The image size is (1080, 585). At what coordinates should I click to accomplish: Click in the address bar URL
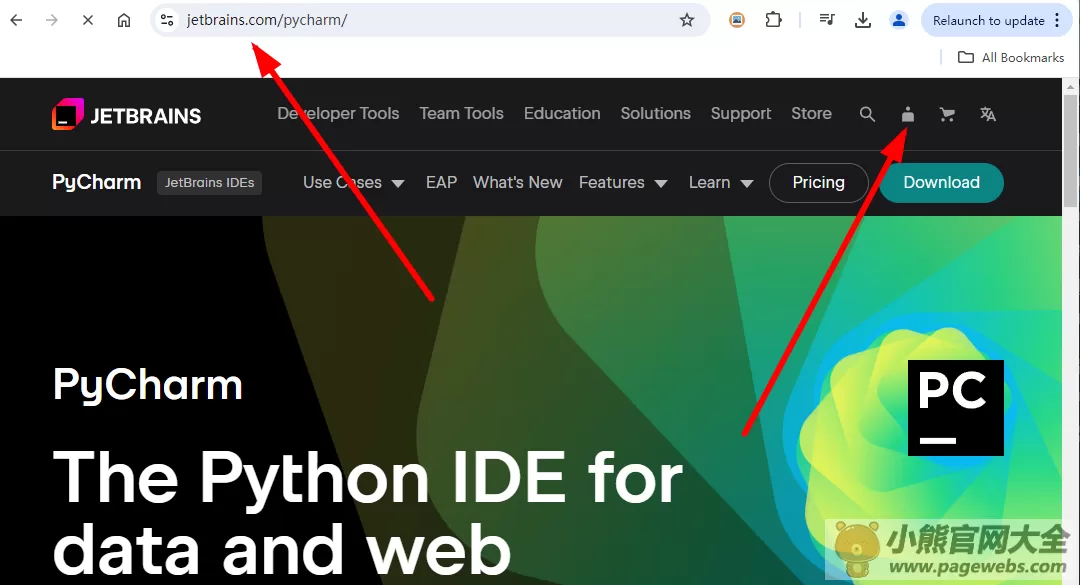coord(267,20)
